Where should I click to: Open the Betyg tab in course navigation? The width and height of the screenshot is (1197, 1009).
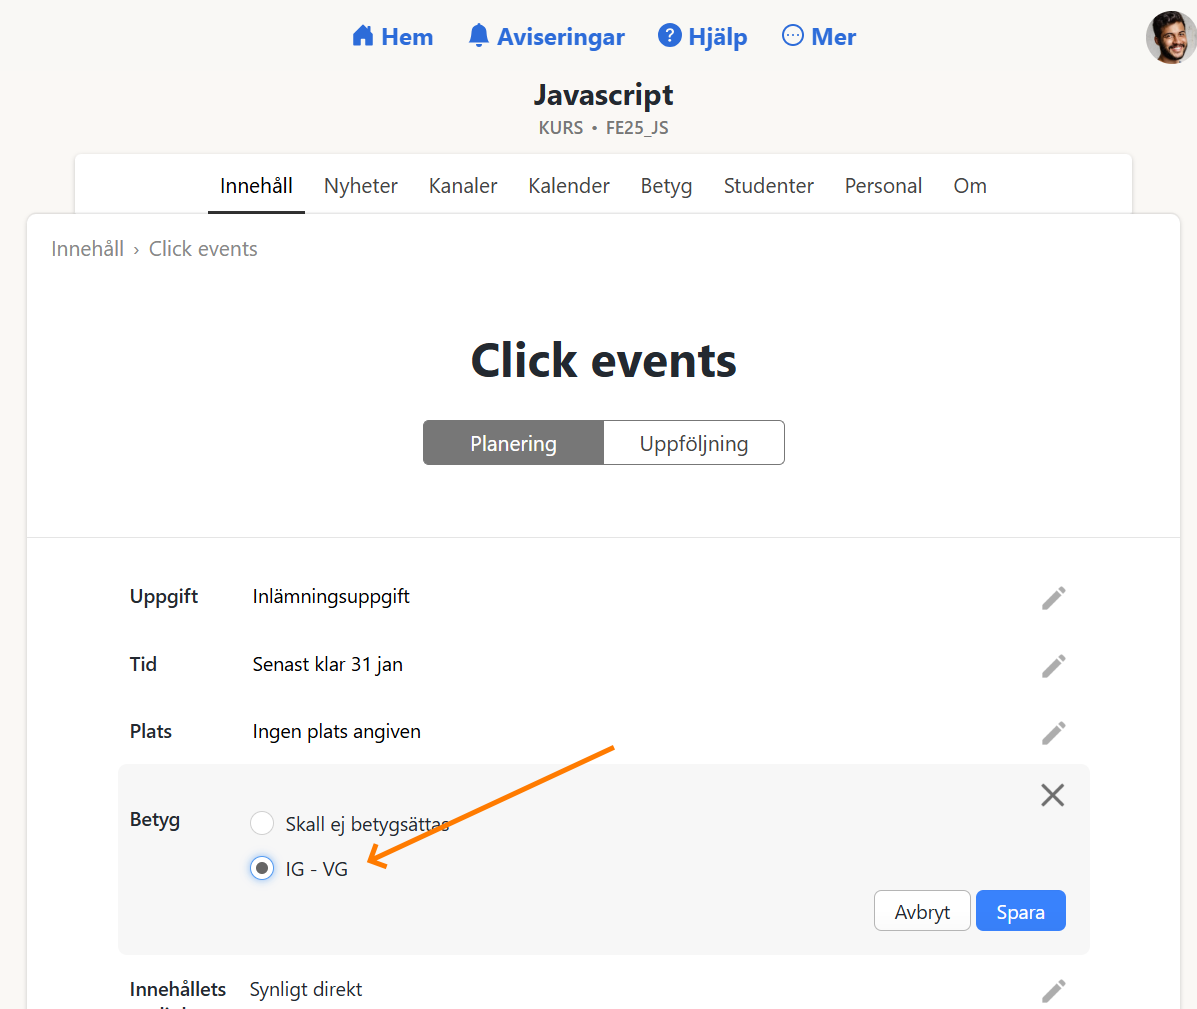[x=666, y=186]
